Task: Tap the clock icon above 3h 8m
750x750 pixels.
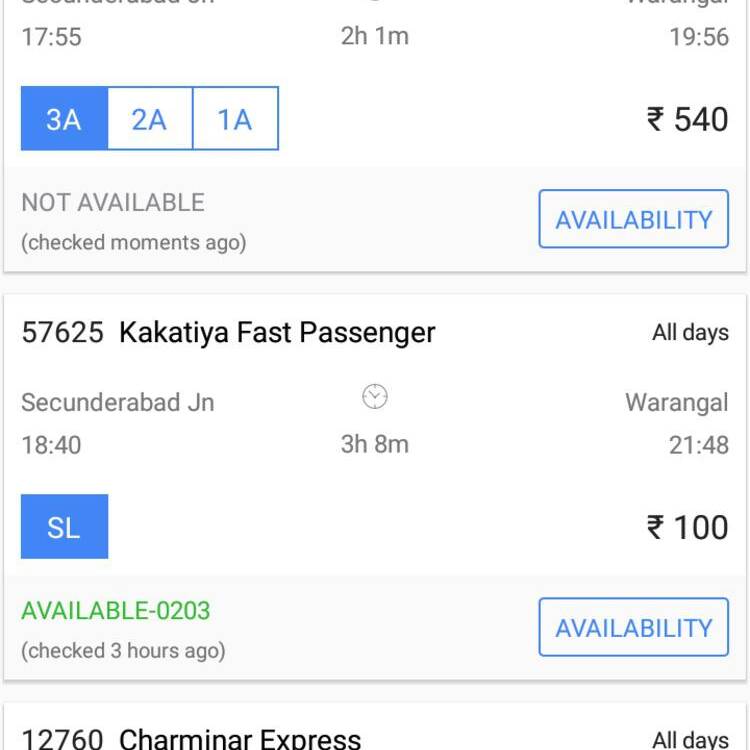Action: point(375,397)
